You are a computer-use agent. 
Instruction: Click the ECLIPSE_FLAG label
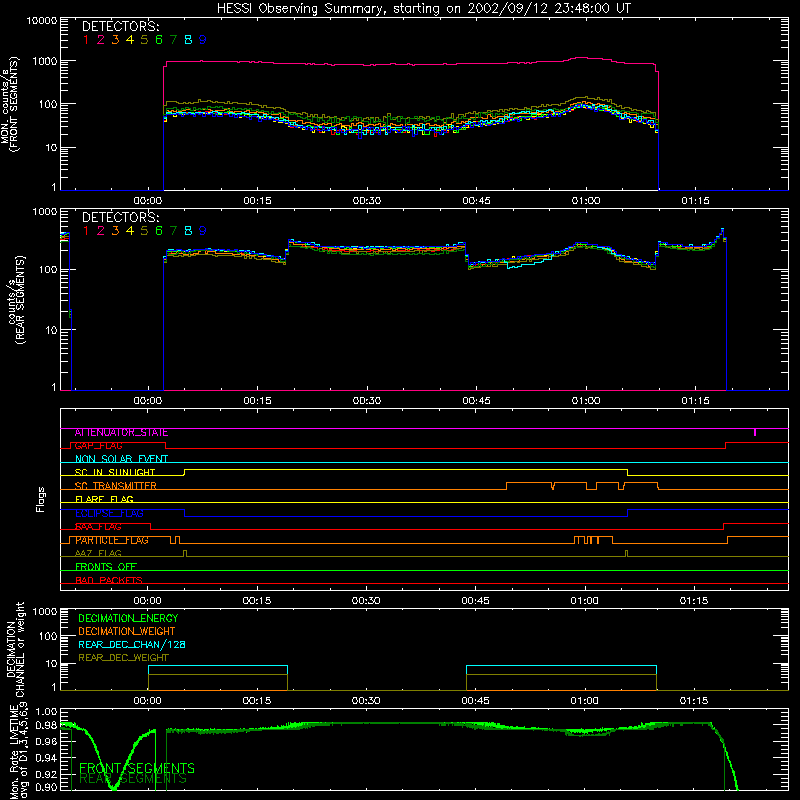click(x=109, y=513)
